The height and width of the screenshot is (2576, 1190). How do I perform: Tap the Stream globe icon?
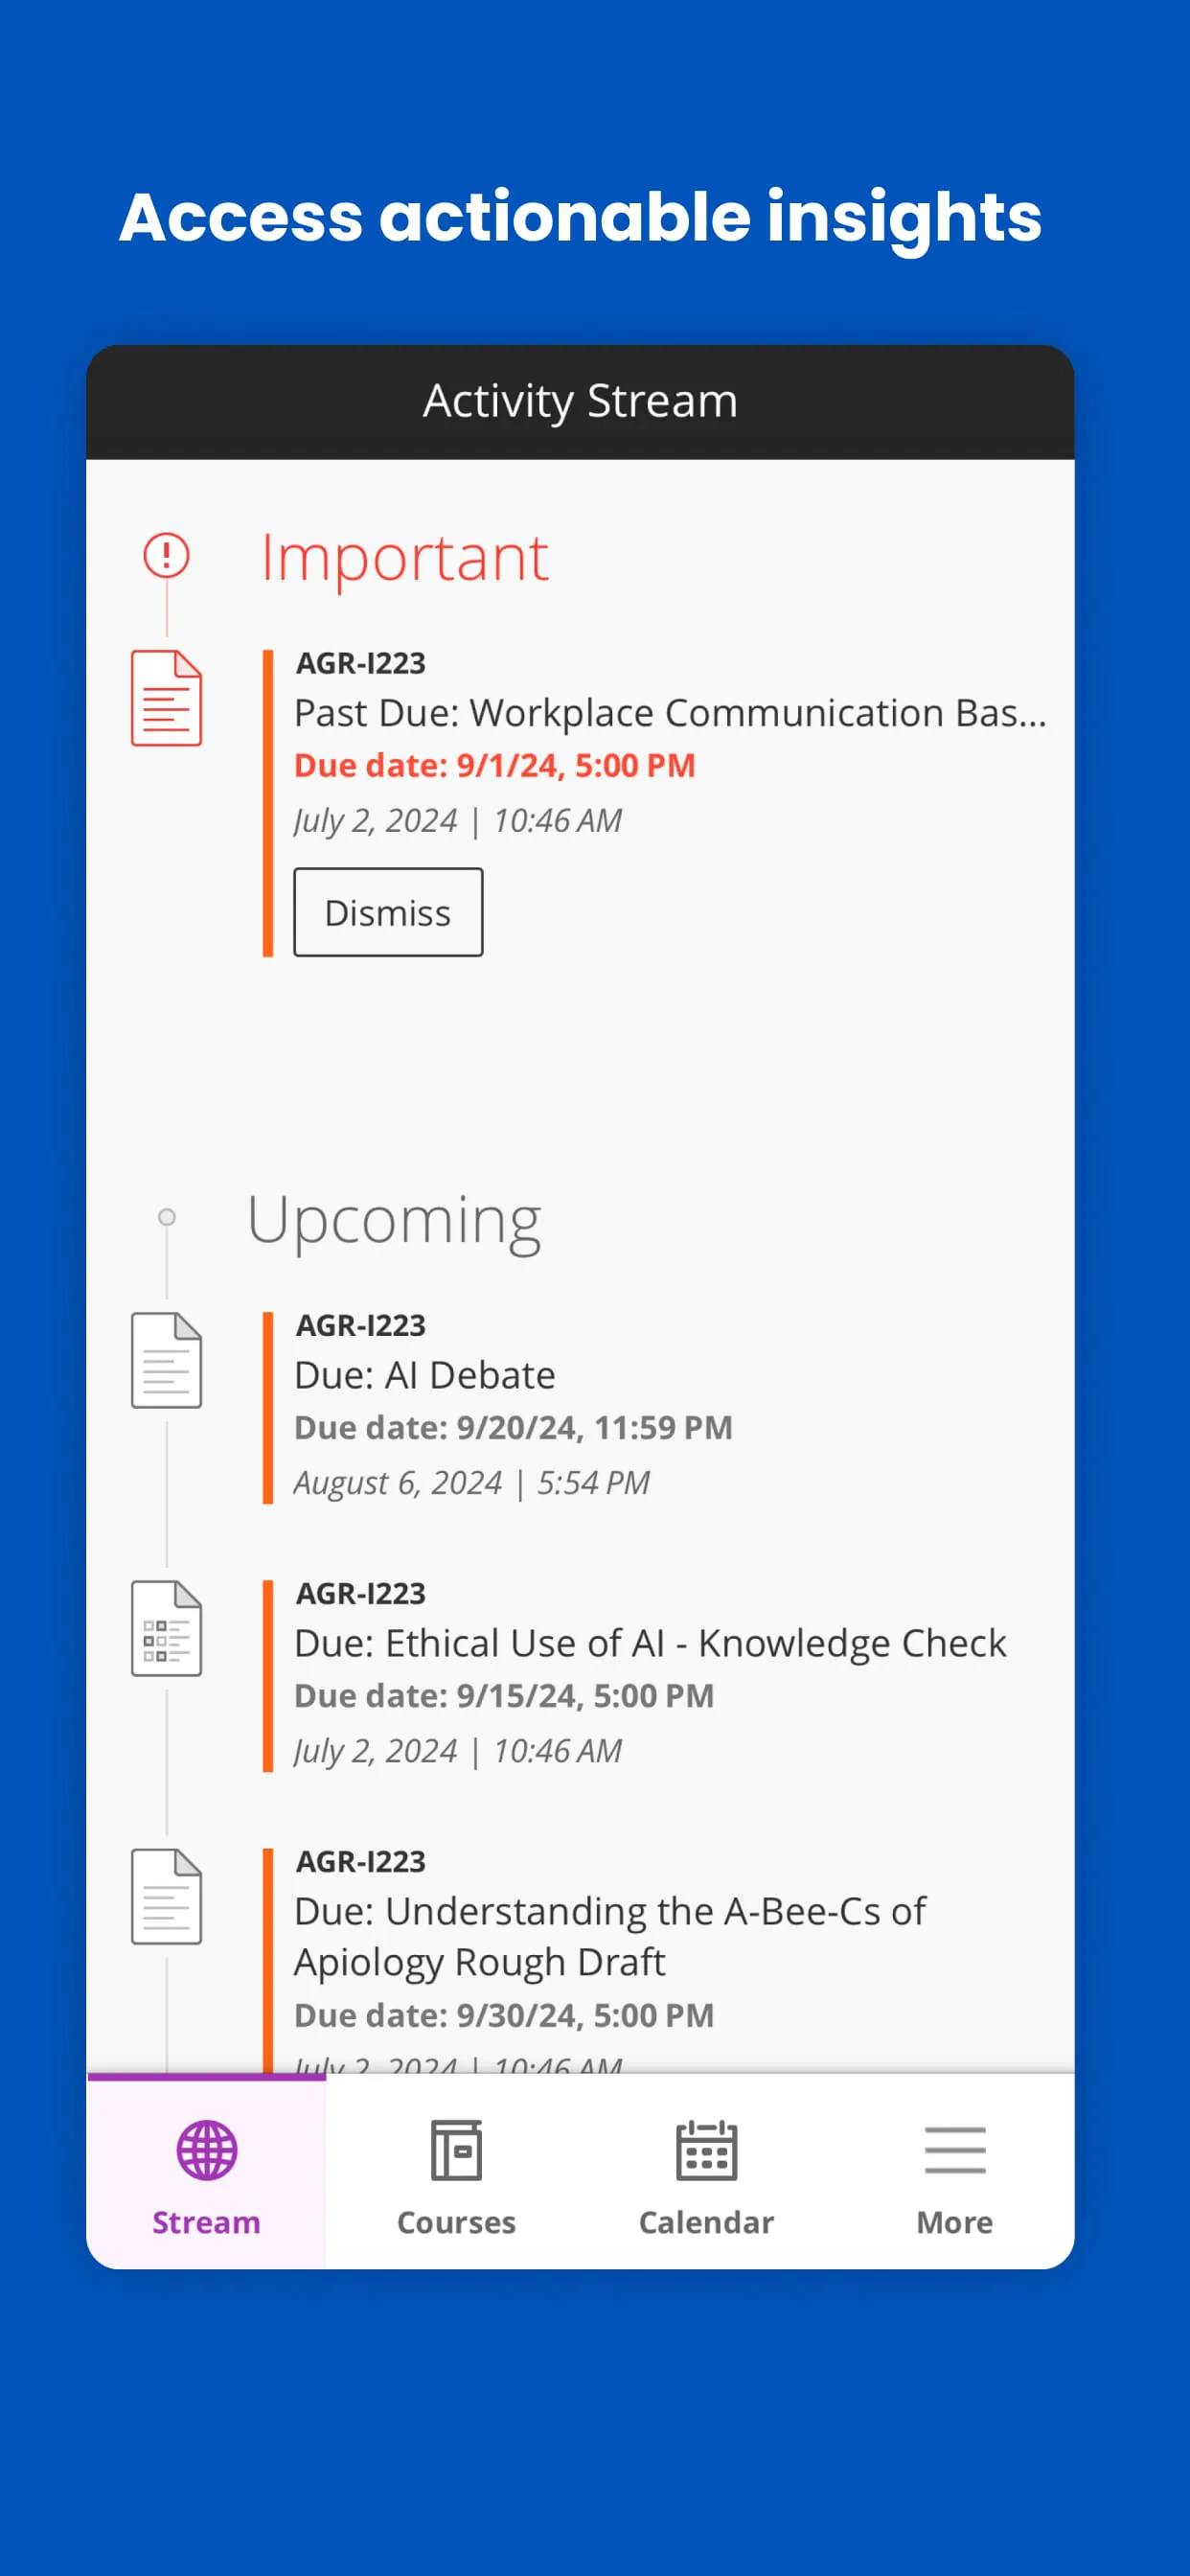tap(207, 2150)
